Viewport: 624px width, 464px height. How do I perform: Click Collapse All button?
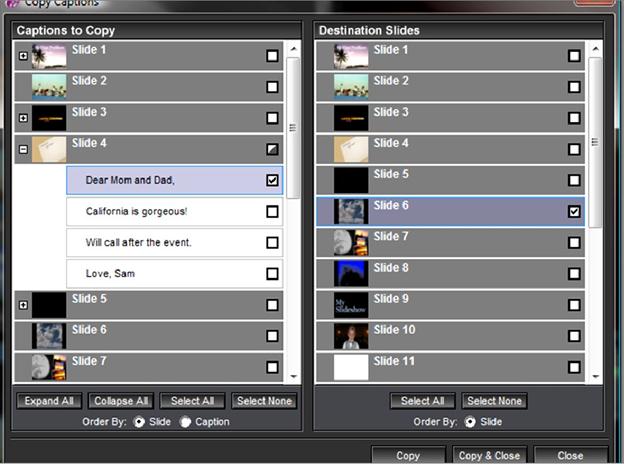point(121,401)
